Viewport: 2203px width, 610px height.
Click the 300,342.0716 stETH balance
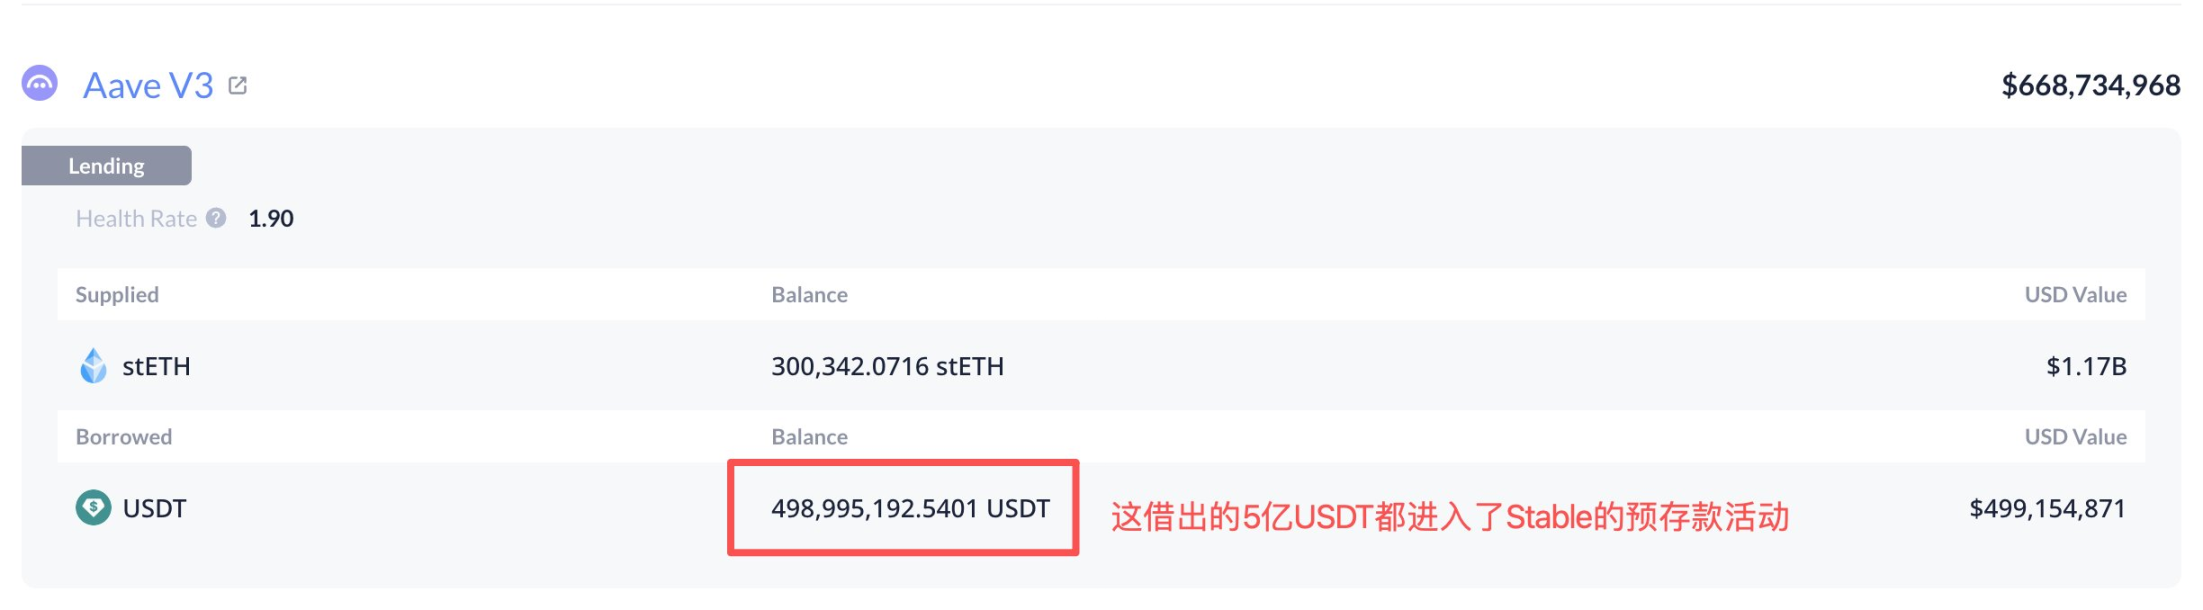(x=887, y=367)
